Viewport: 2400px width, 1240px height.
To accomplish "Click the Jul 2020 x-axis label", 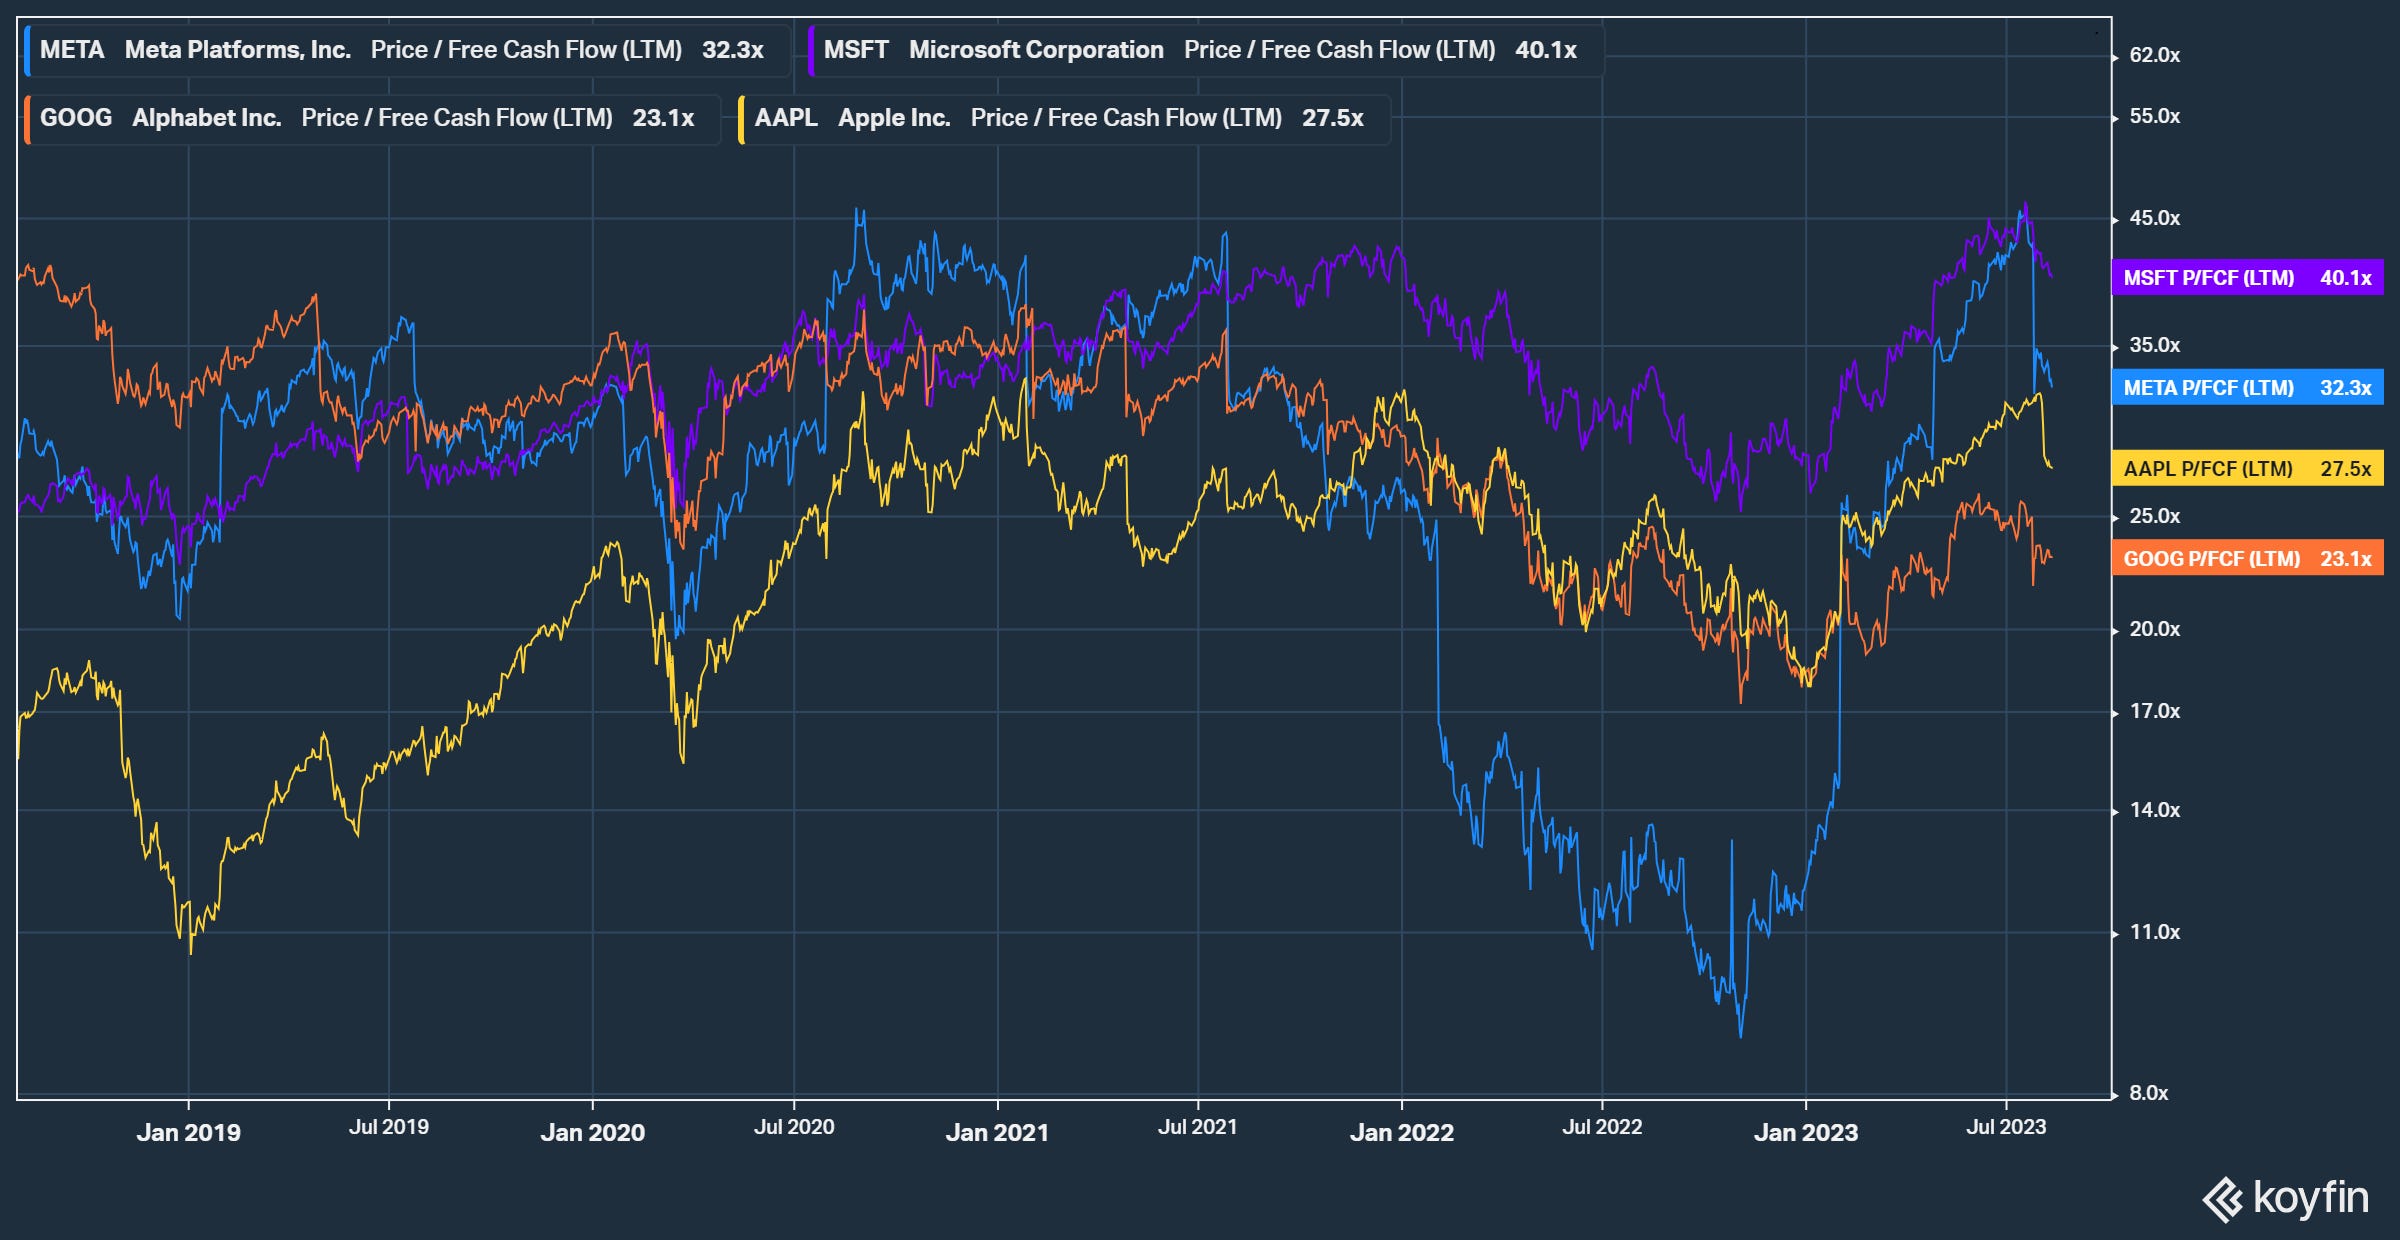I will (x=794, y=1127).
